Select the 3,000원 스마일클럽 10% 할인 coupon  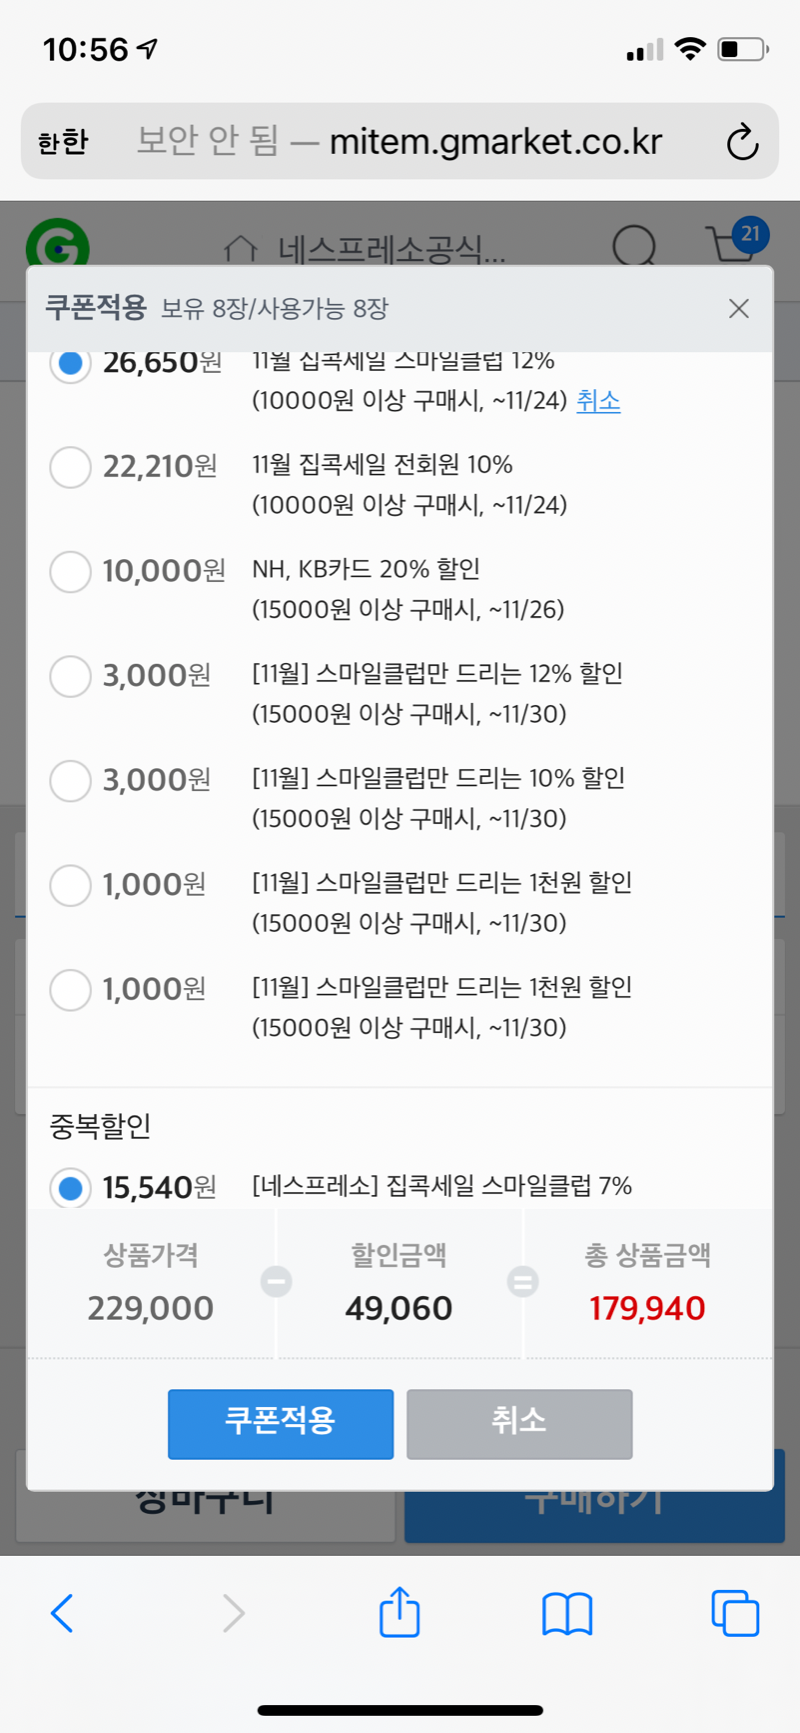pos(71,781)
